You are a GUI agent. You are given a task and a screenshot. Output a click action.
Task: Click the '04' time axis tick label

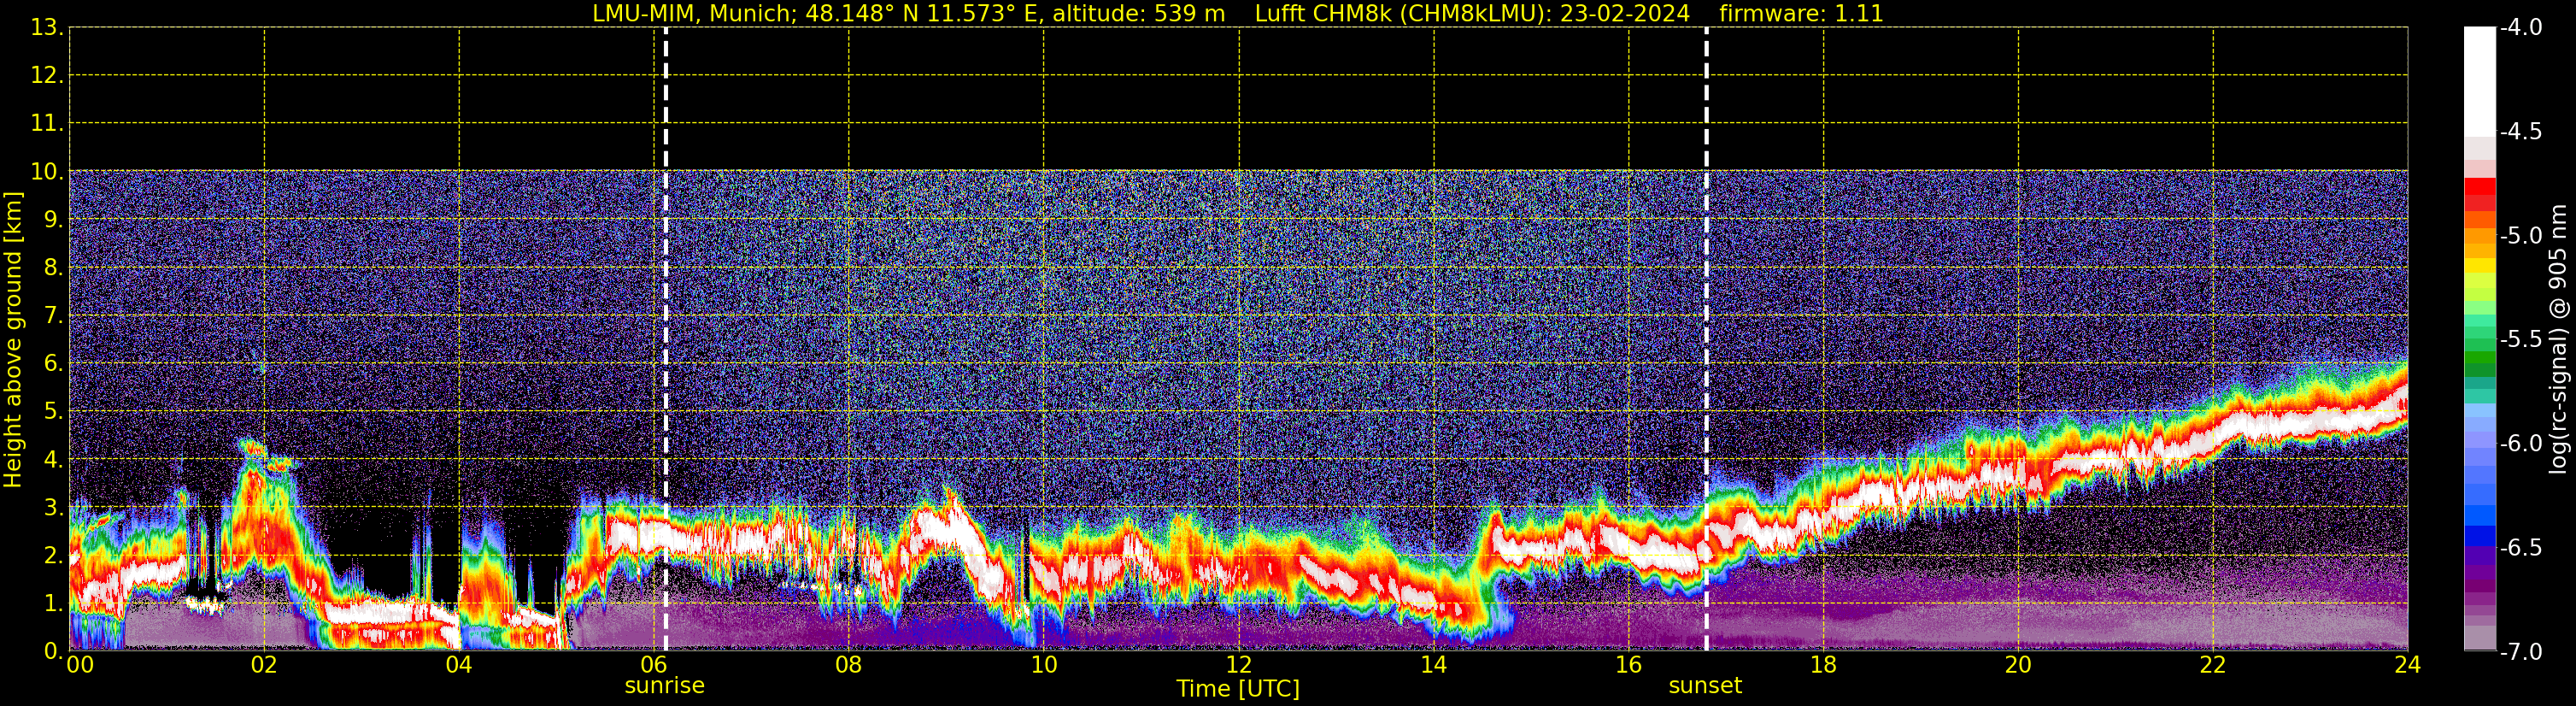click(x=459, y=665)
